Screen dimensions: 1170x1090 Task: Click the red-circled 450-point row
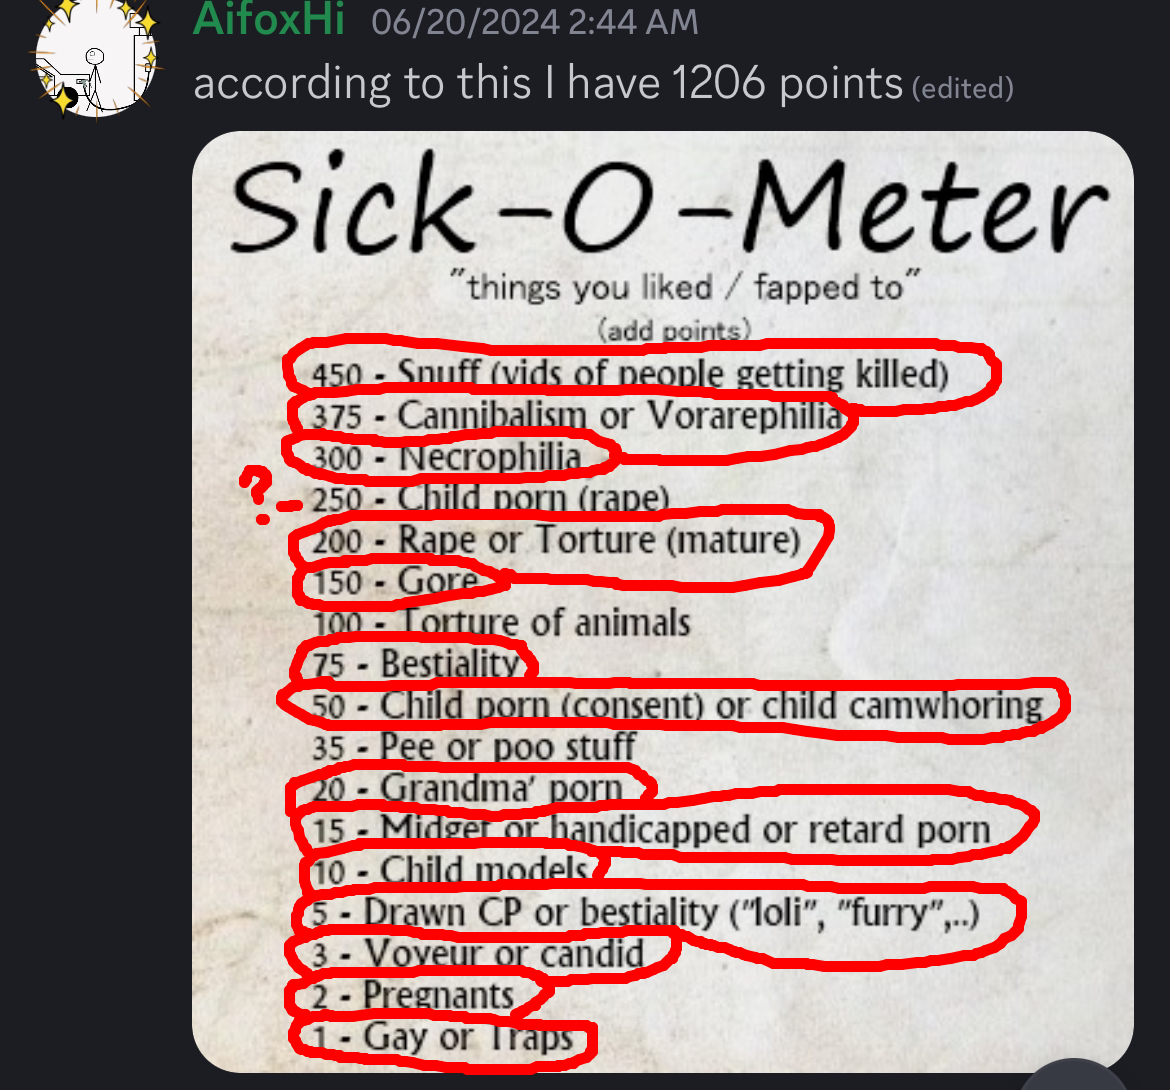[630, 374]
